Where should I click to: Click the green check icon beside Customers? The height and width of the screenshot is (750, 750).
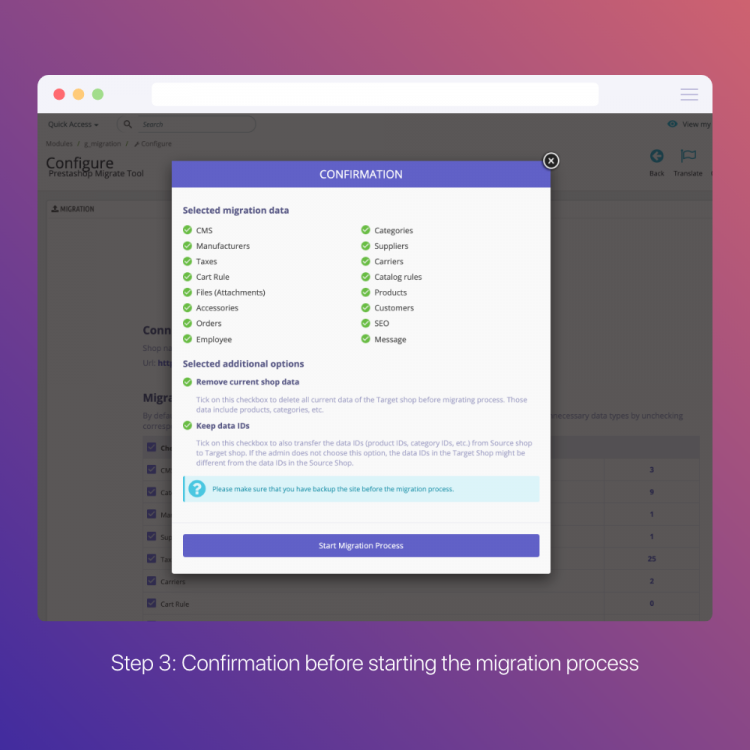[365, 308]
